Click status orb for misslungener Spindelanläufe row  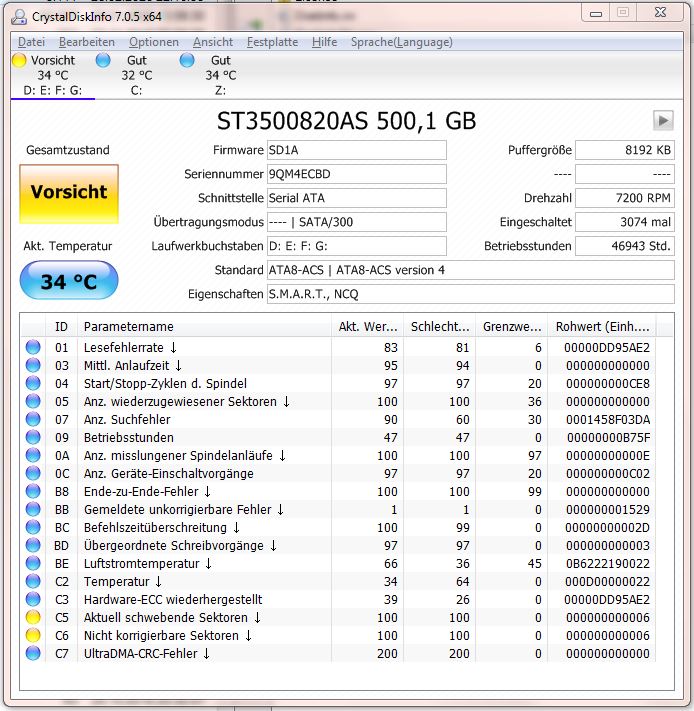33,455
